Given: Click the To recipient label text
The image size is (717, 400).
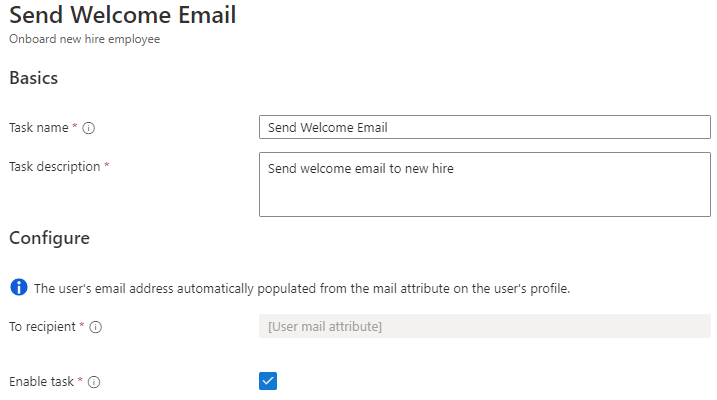Looking at the screenshot, I should (x=42, y=326).
